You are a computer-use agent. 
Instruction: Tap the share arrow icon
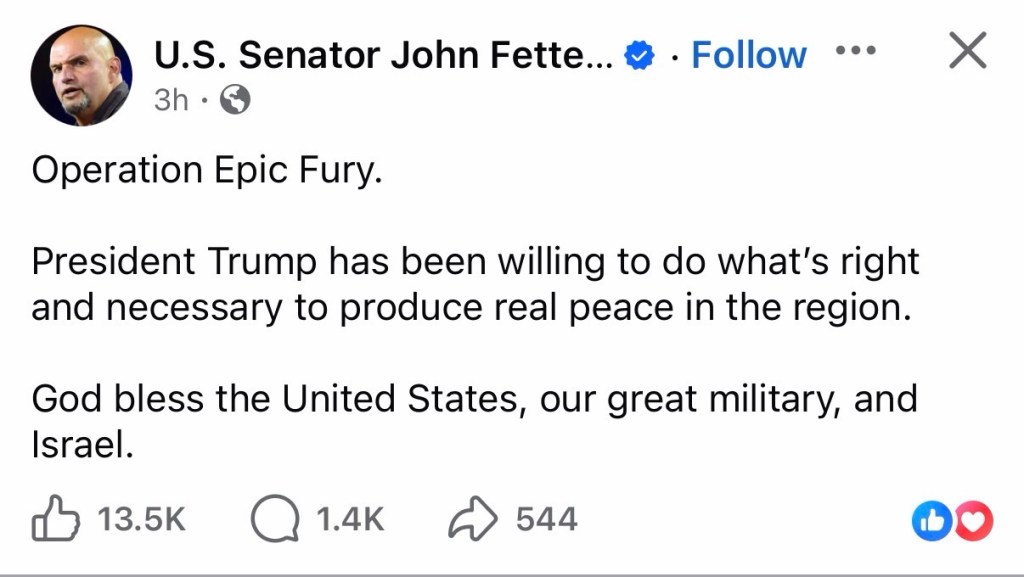[x=472, y=519]
